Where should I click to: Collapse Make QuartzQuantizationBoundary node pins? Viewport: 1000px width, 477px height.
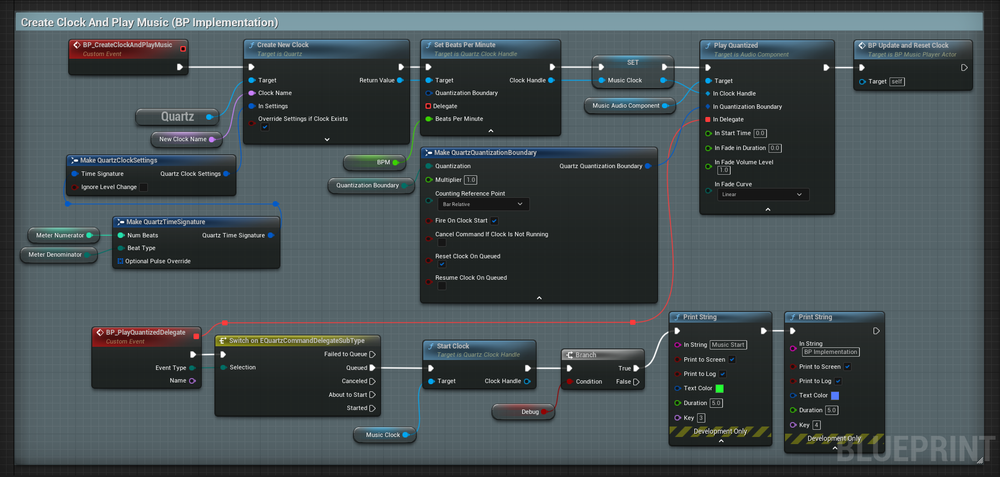click(x=538, y=297)
